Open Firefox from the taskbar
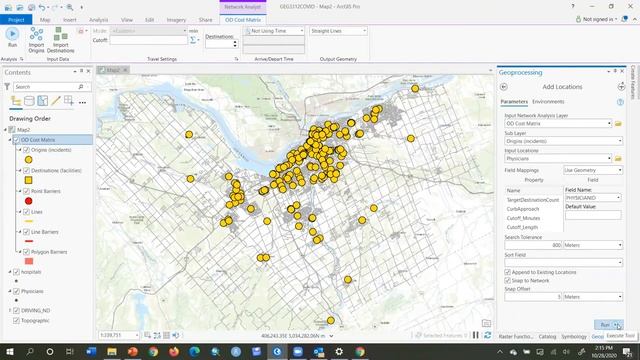The image size is (640, 360). [x=174, y=351]
